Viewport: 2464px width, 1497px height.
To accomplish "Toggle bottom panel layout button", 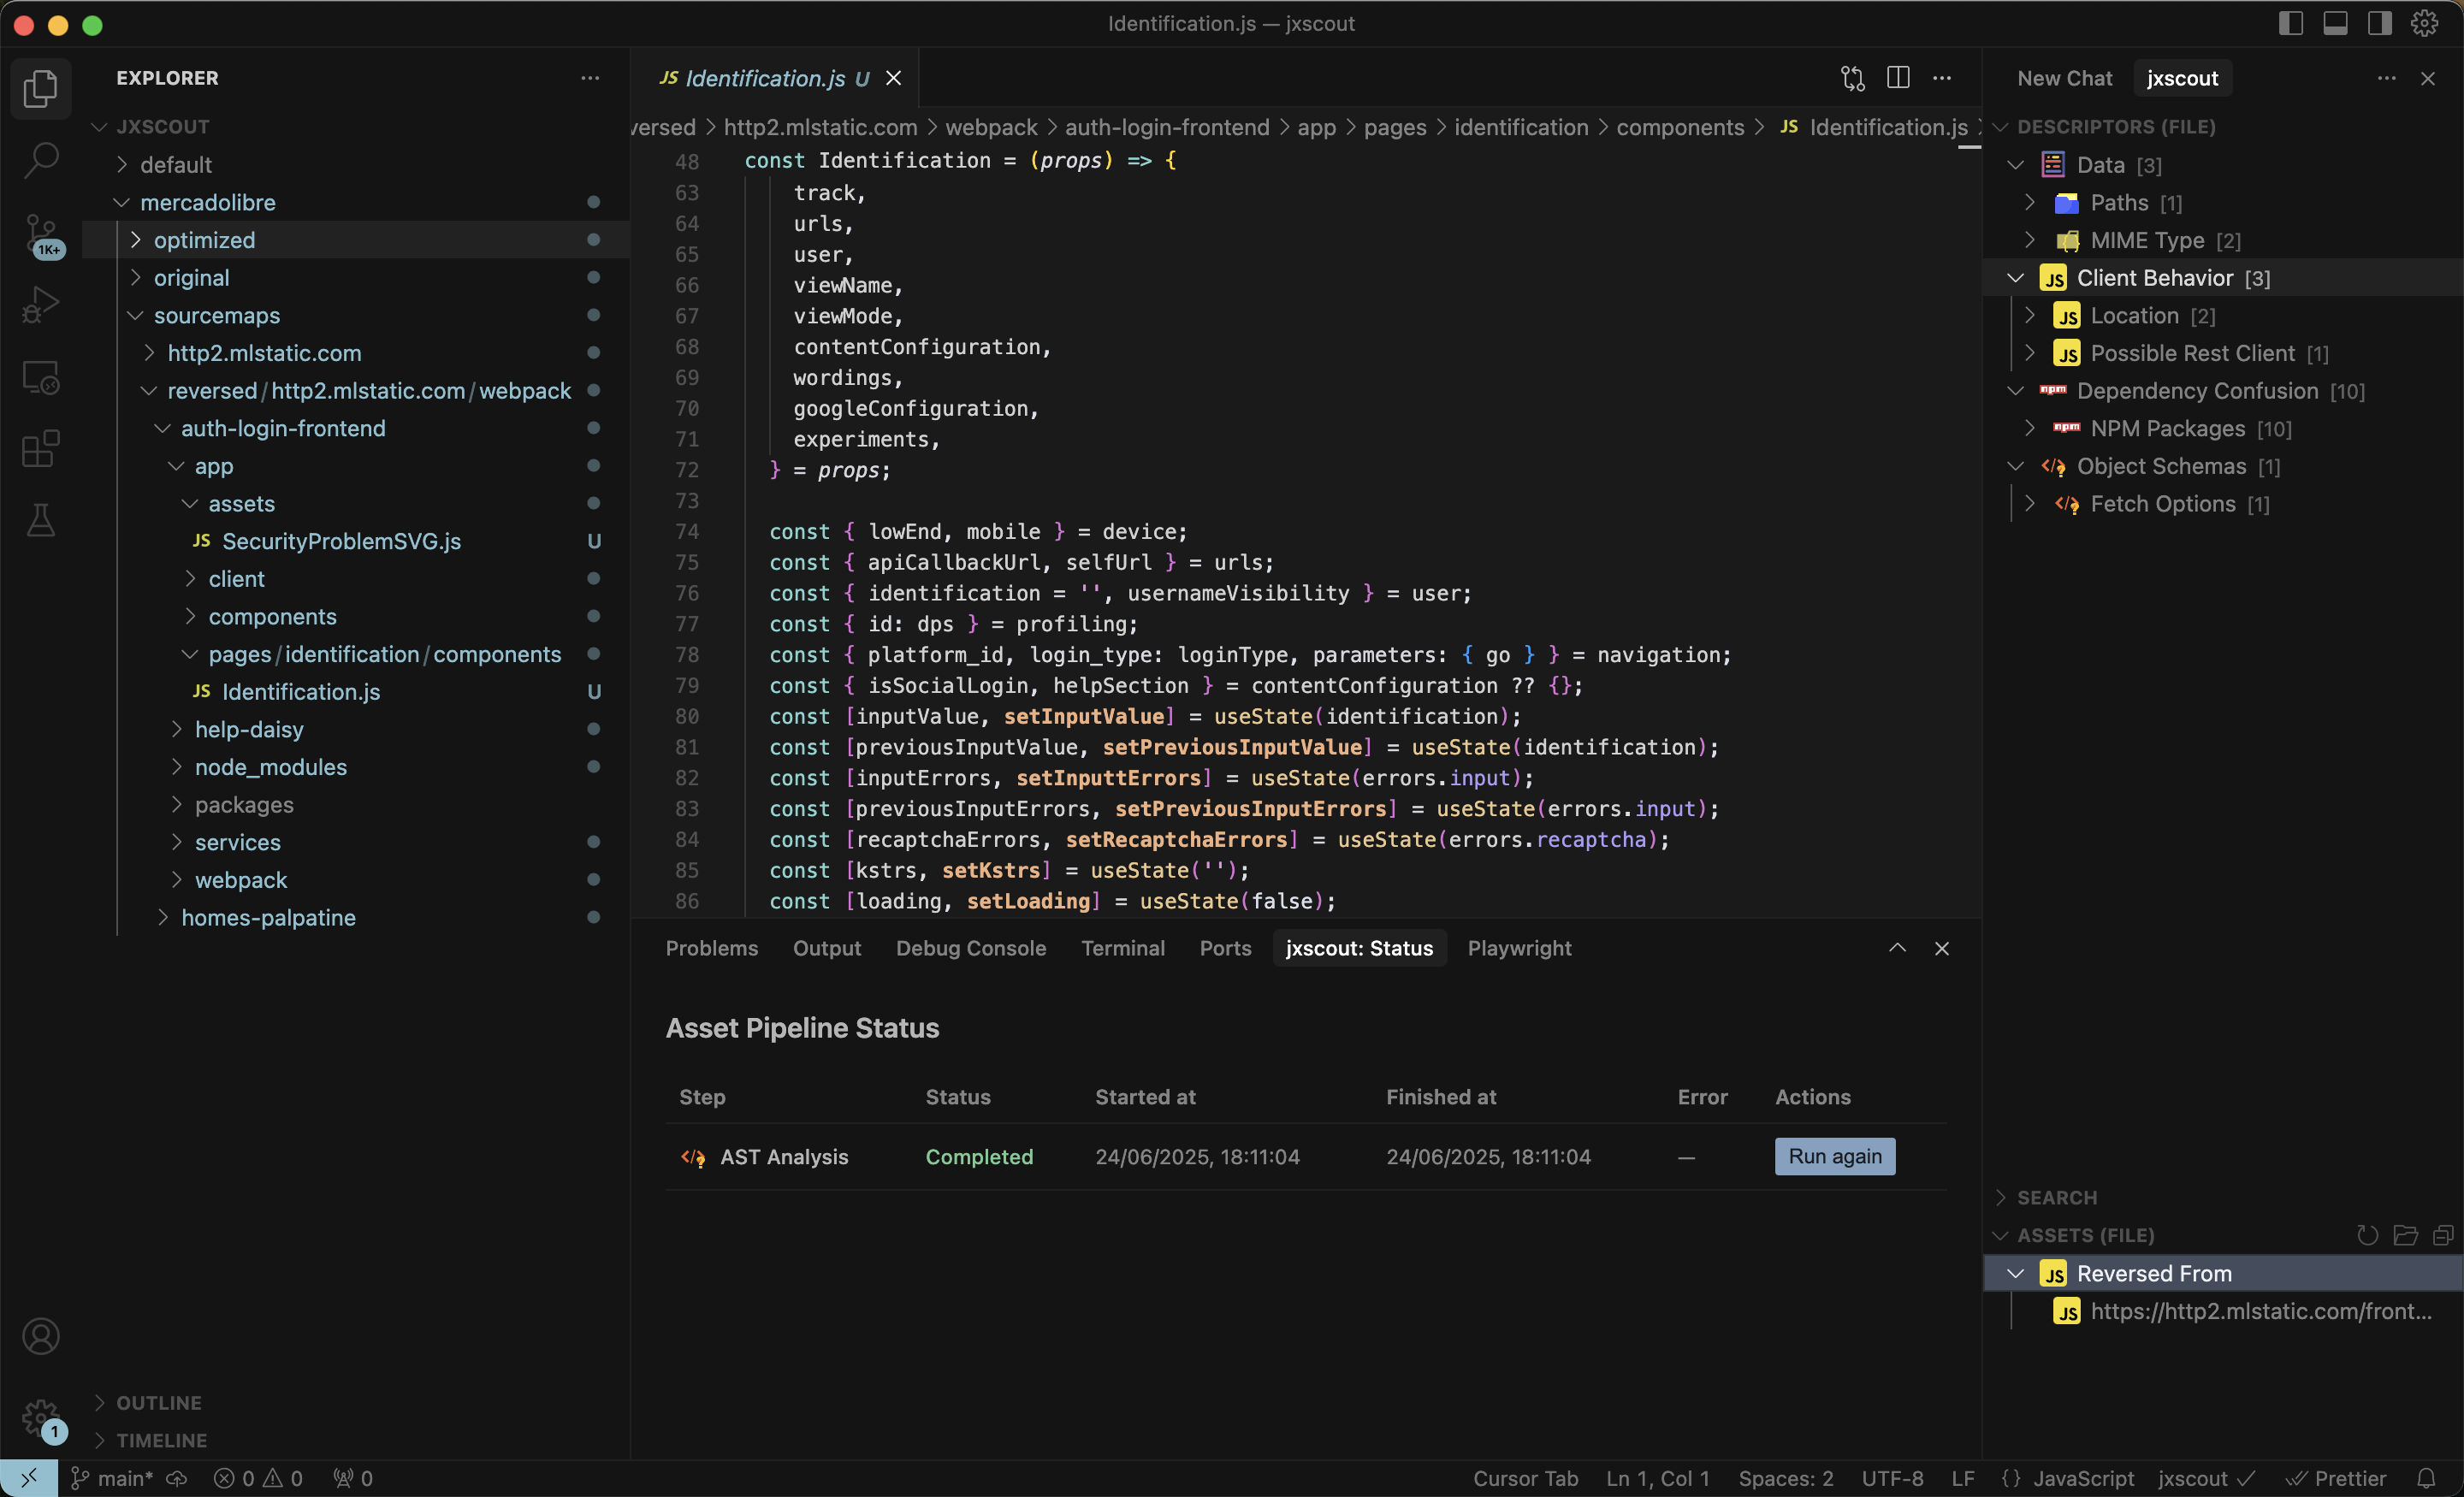I will pos(2335,24).
